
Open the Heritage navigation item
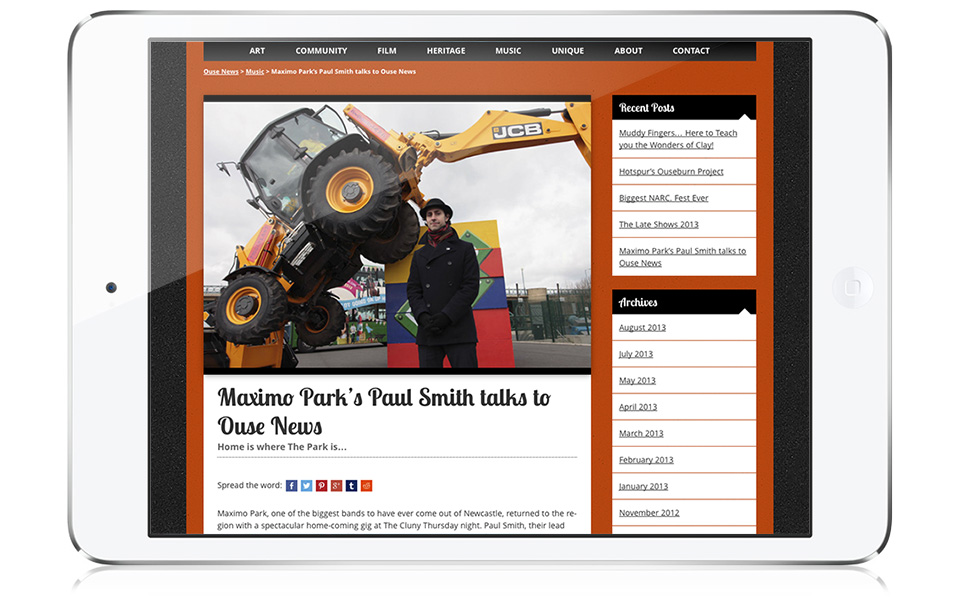(446, 51)
